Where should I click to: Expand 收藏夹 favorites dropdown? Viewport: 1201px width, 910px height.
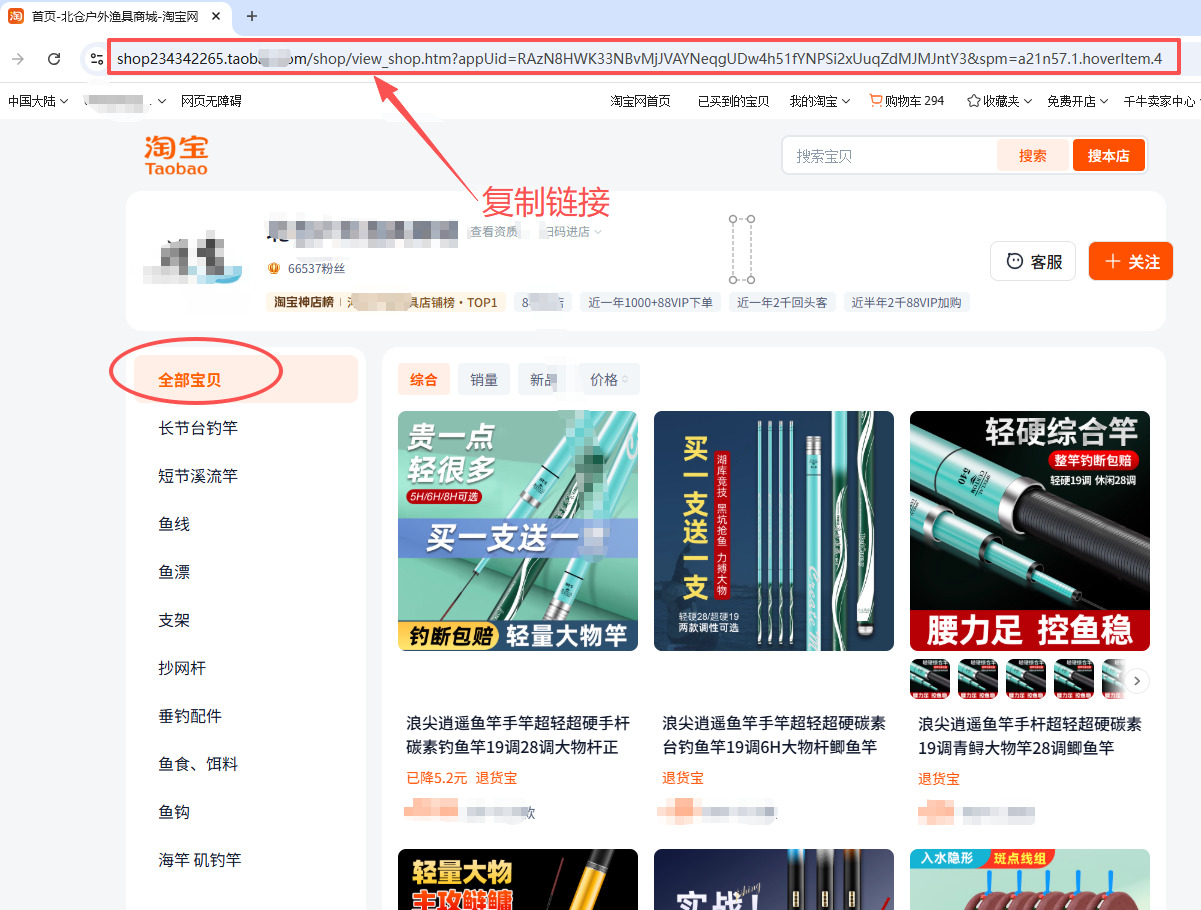coord(998,101)
